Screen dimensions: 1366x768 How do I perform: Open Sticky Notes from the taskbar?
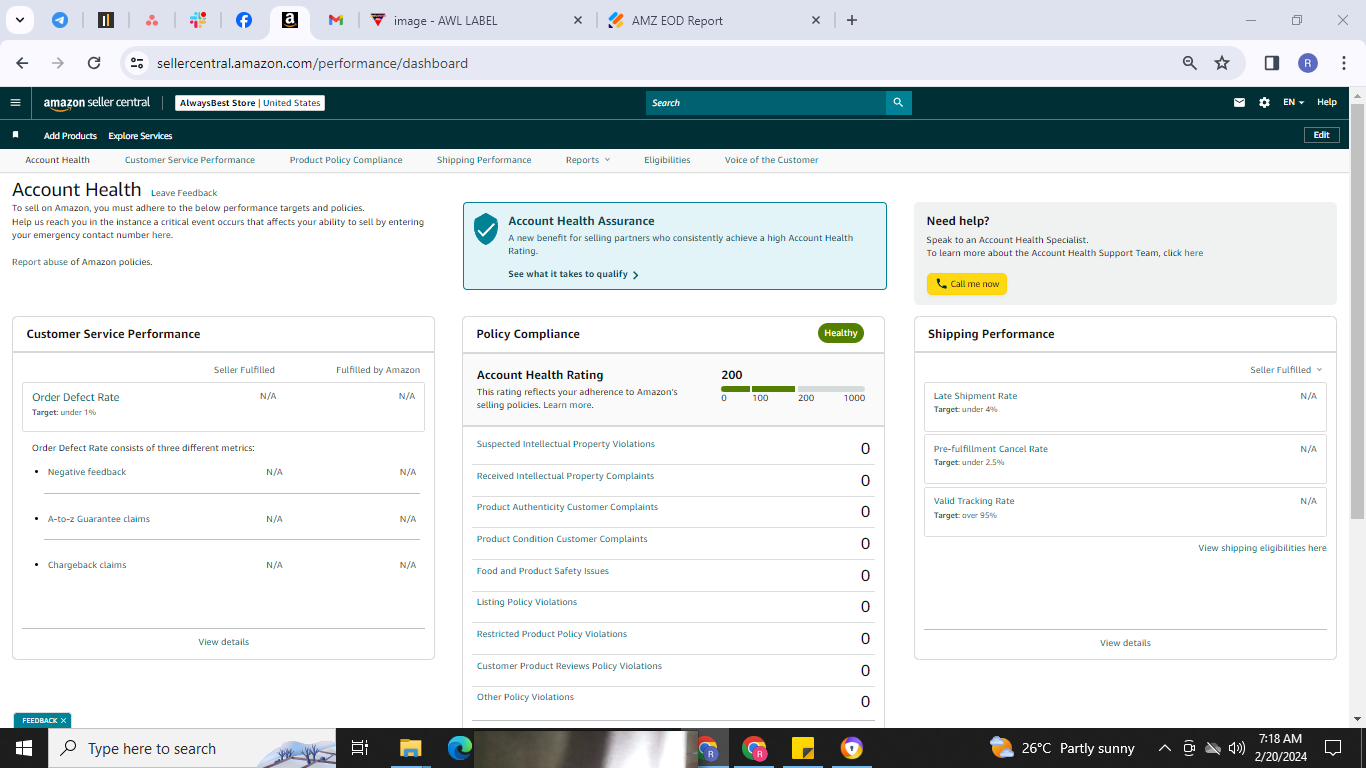803,748
